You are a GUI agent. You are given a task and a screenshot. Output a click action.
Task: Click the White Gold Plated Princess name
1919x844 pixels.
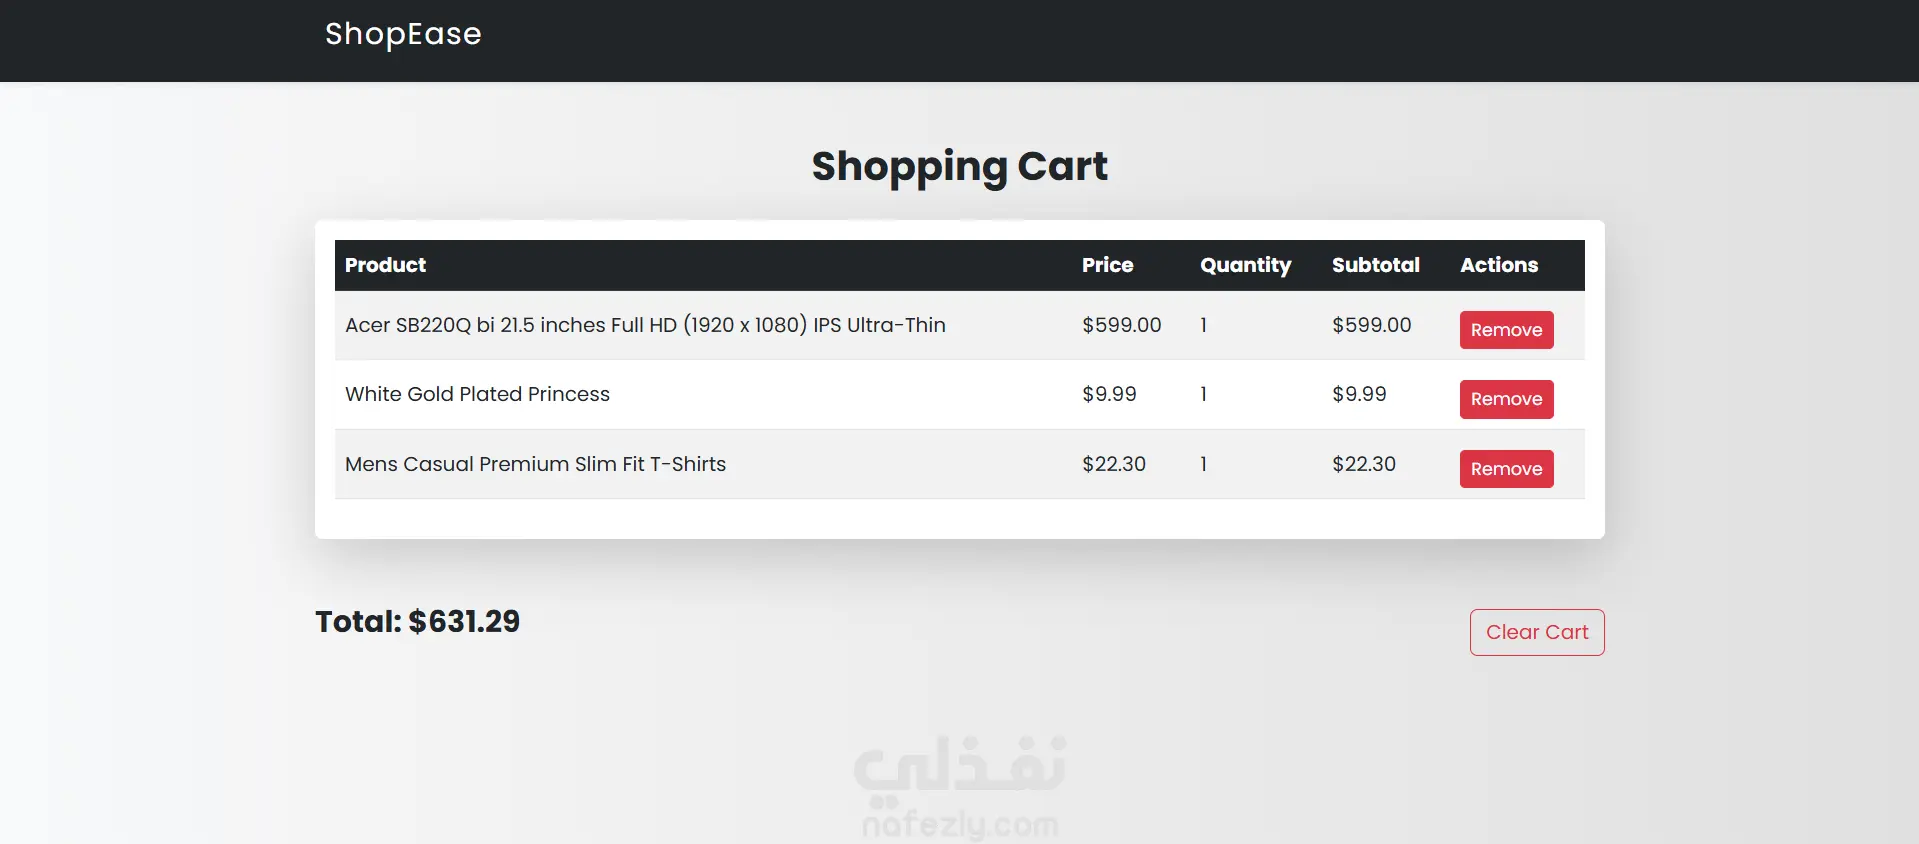coord(477,394)
